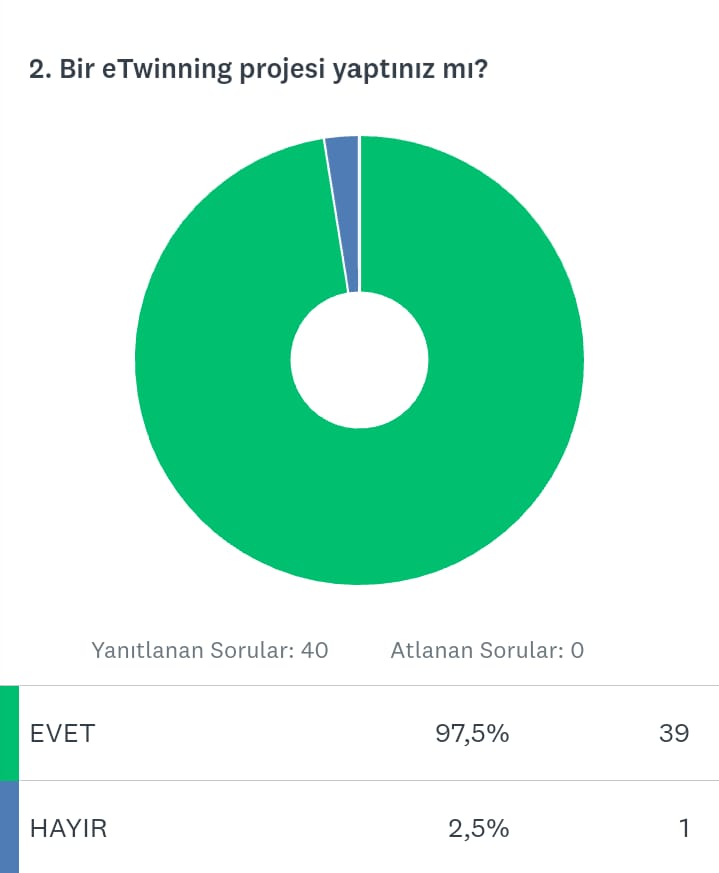Click the "Atlanan Sorular" label text
This screenshot has width=719, height=873.
point(475,650)
